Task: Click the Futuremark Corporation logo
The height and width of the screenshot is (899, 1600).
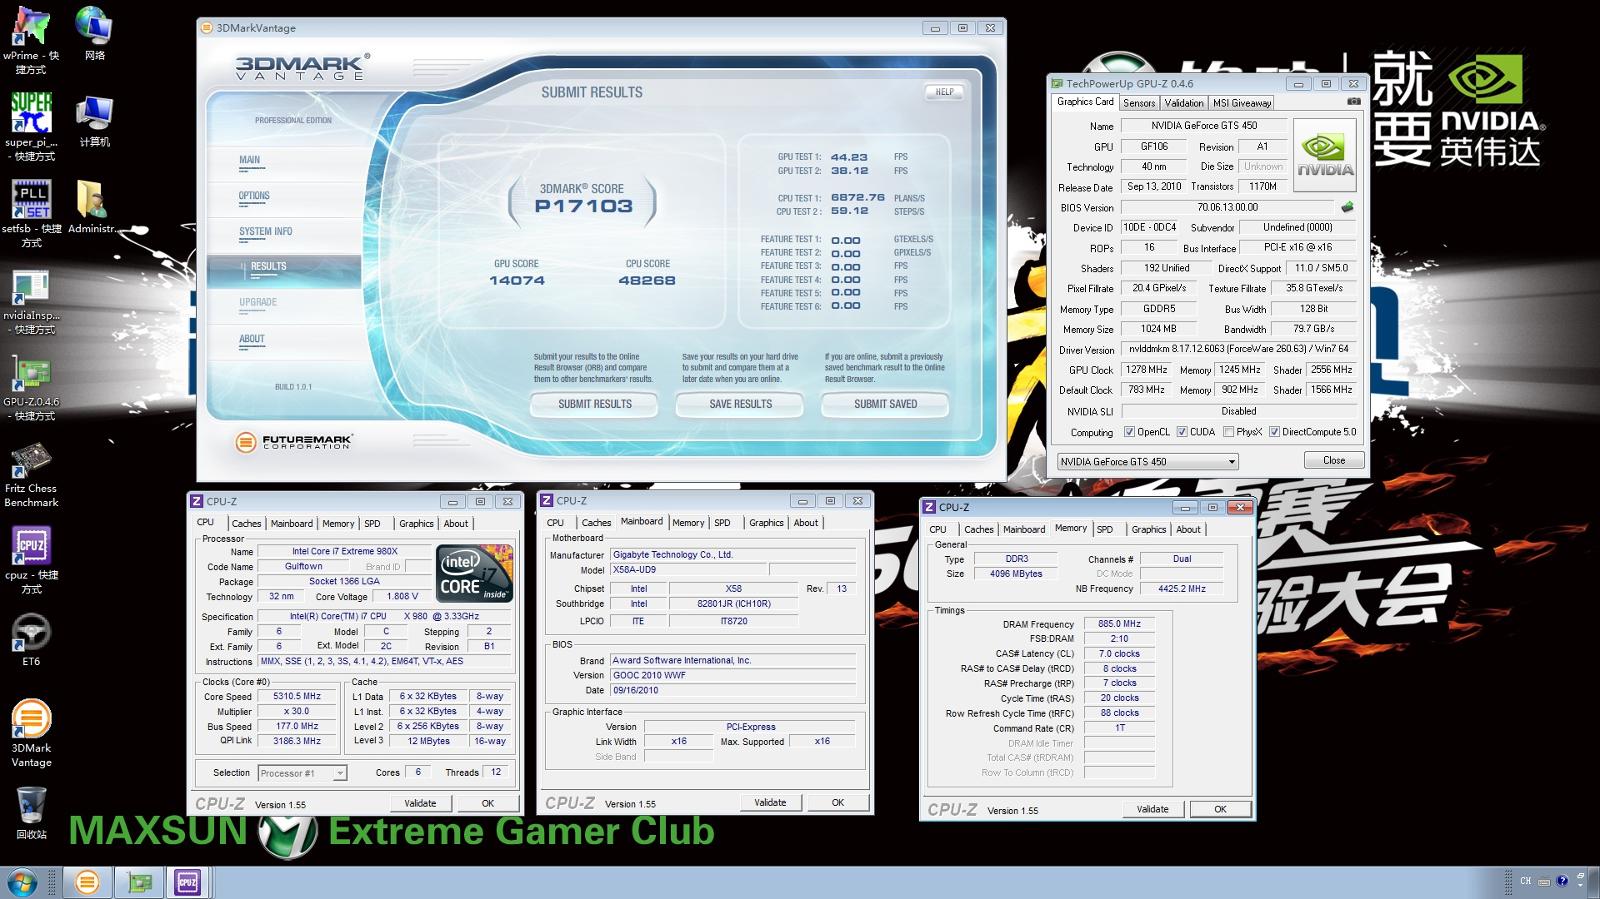Action: (294, 441)
